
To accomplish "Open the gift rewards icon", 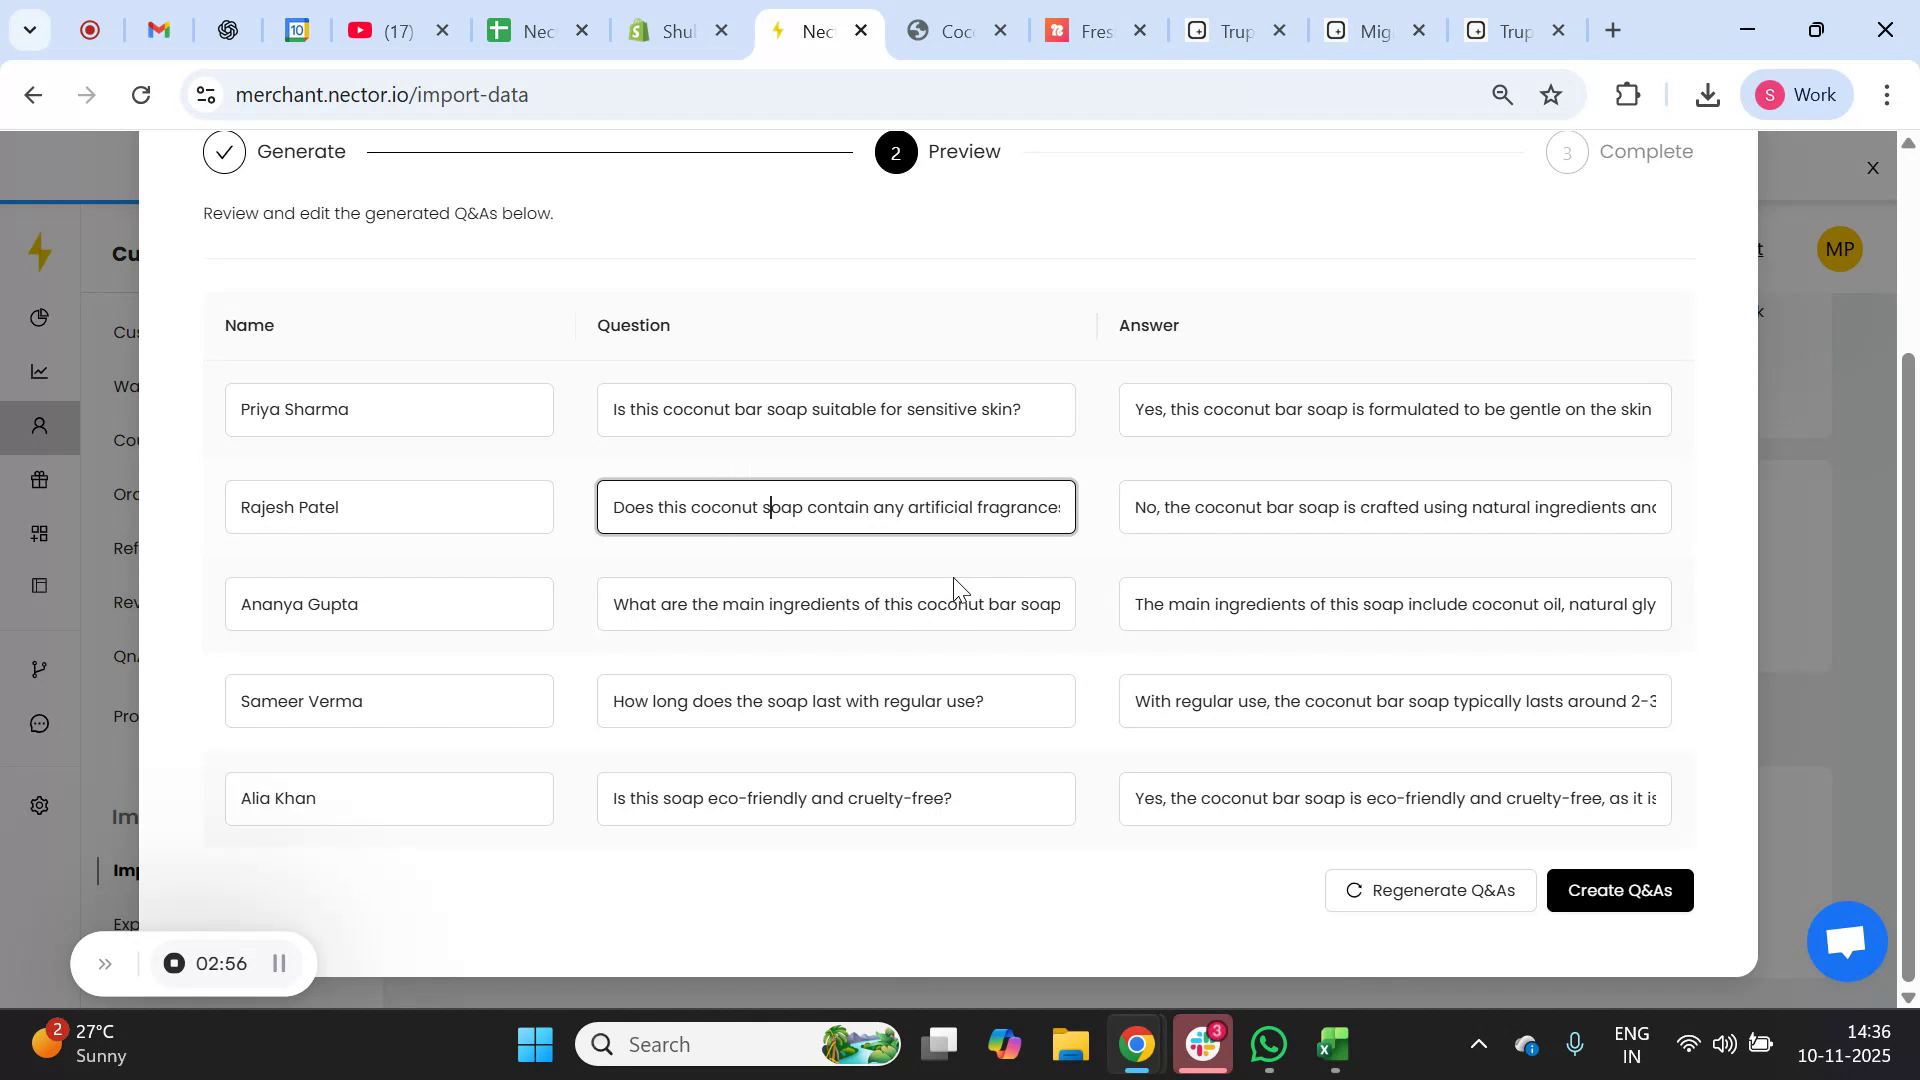I will coord(40,480).
